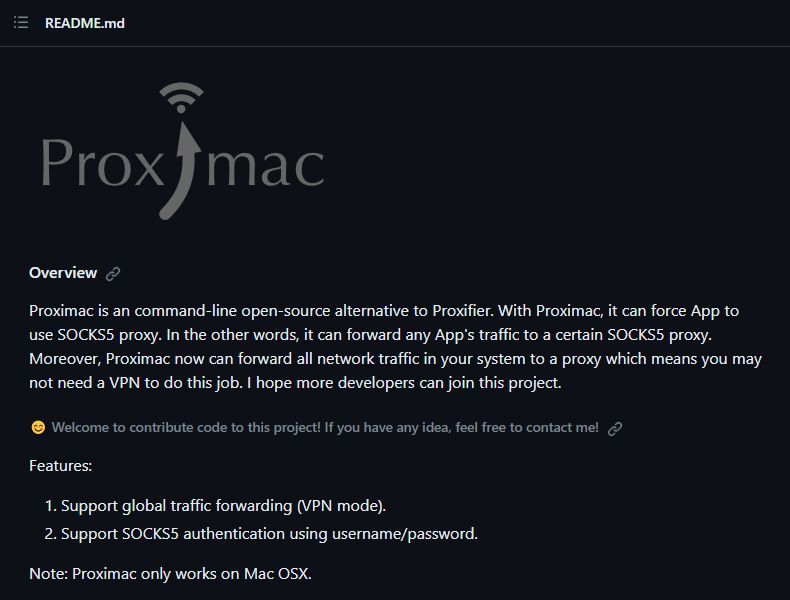Click the Overview section heading
The image size is (790, 600).
[x=63, y=273]
